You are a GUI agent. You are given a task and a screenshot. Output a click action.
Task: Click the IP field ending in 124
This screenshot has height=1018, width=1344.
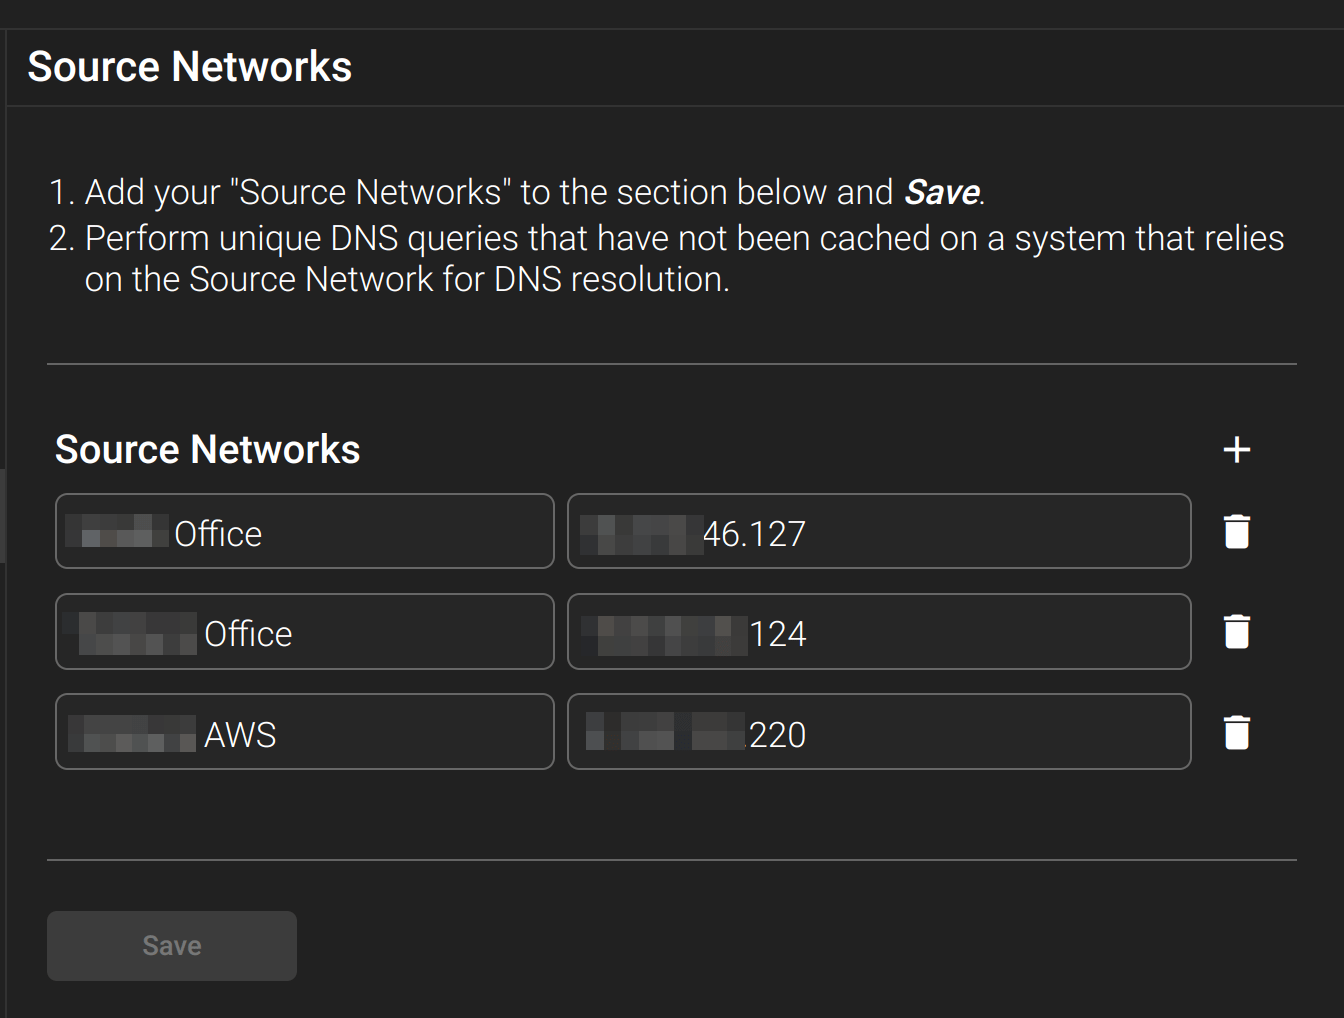(x=879, y=631)
